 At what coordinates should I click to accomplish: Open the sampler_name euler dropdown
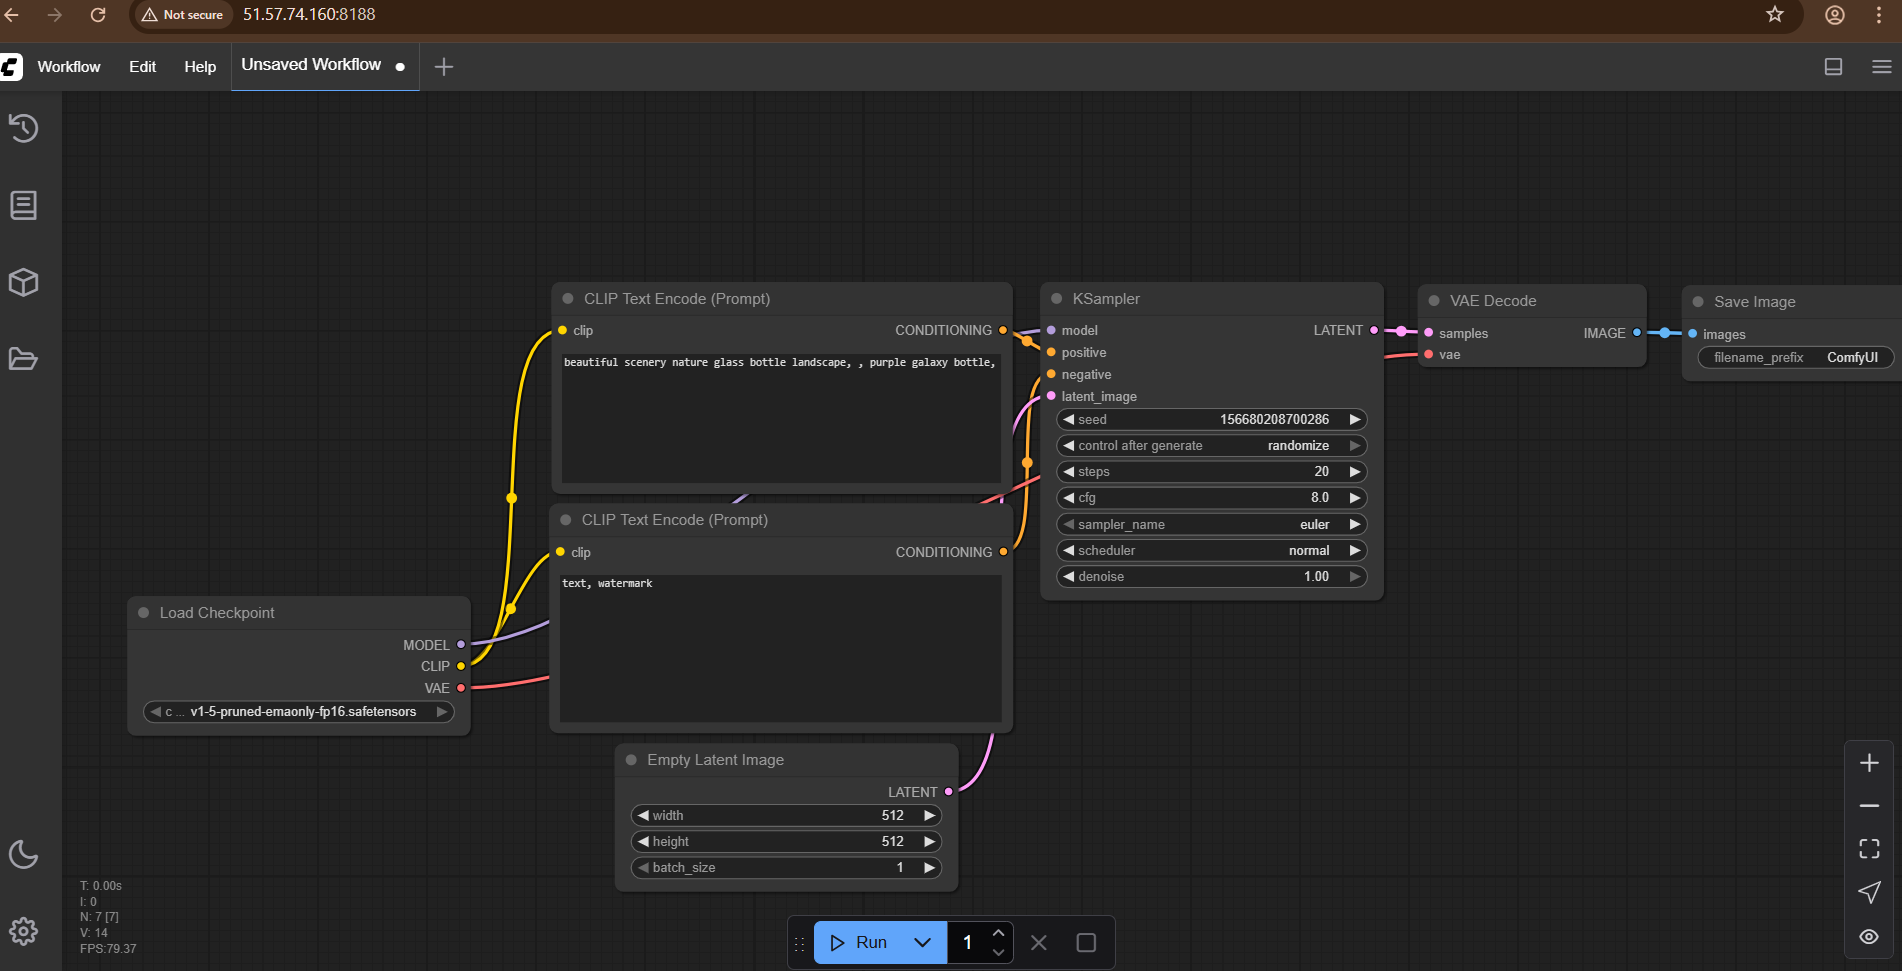coord(1211,524)
